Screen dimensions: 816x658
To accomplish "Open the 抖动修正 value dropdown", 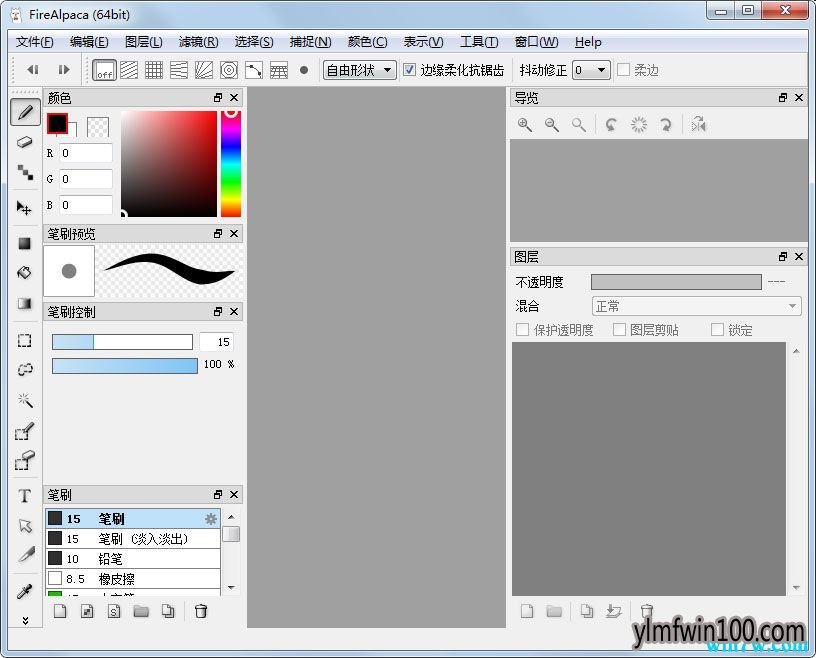I will click(591, 70).
